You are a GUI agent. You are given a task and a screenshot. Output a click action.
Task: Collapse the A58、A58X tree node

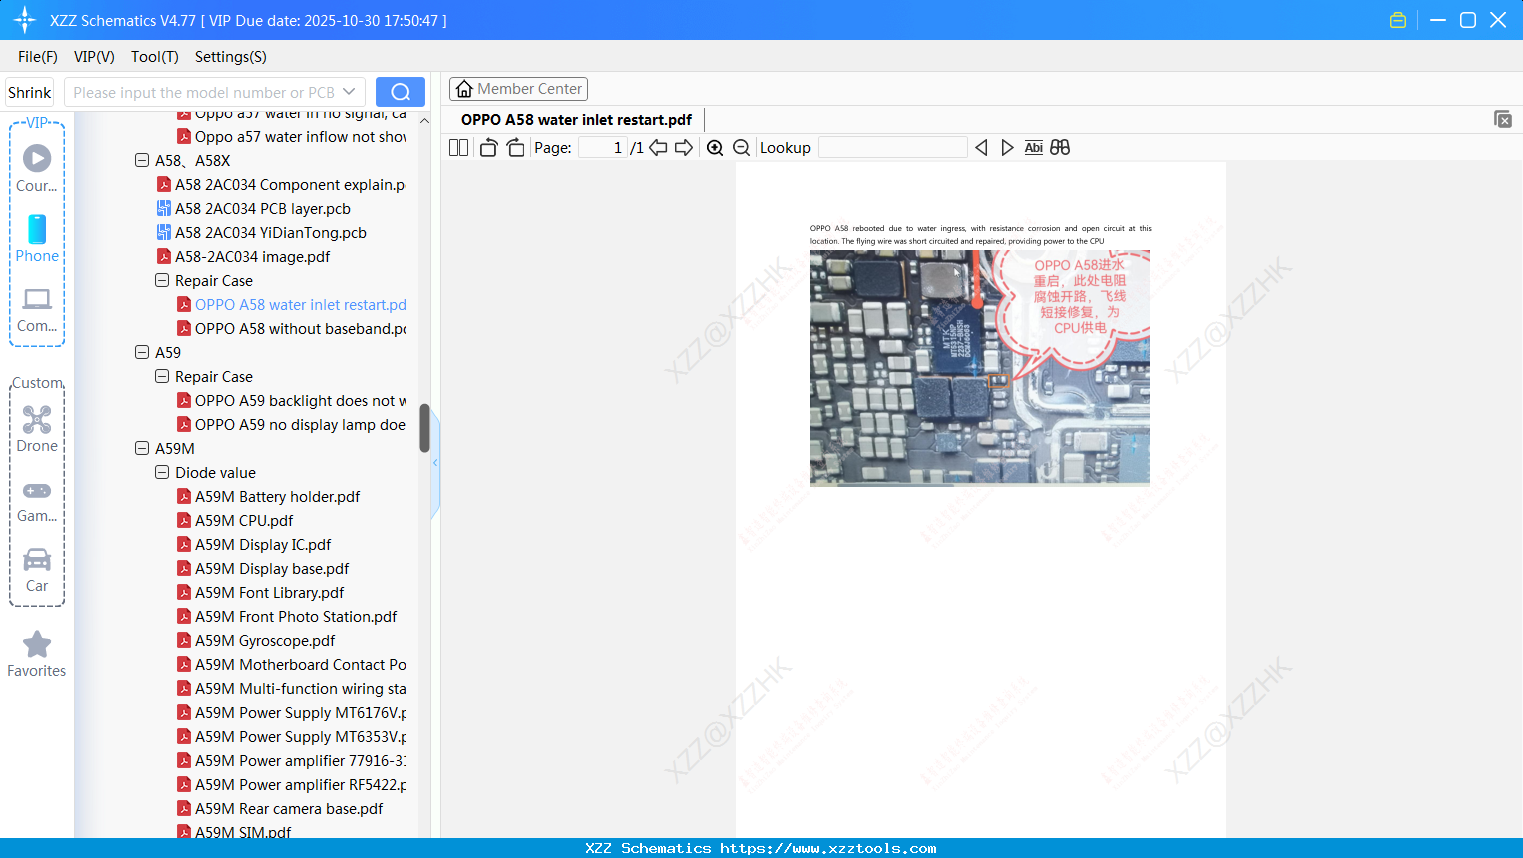tap(142, 160)
